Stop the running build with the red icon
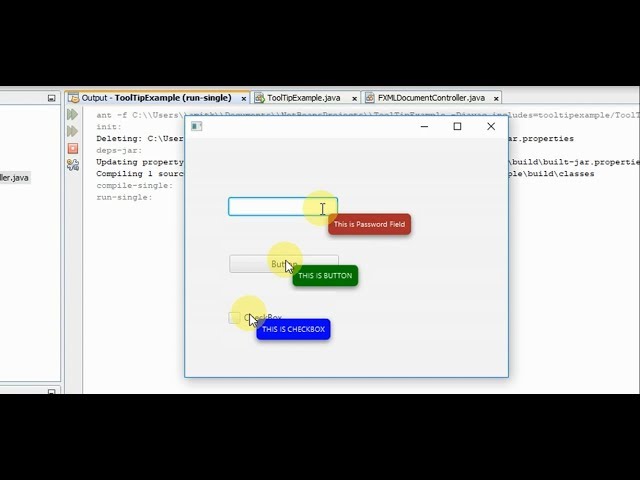 [73, 148]
